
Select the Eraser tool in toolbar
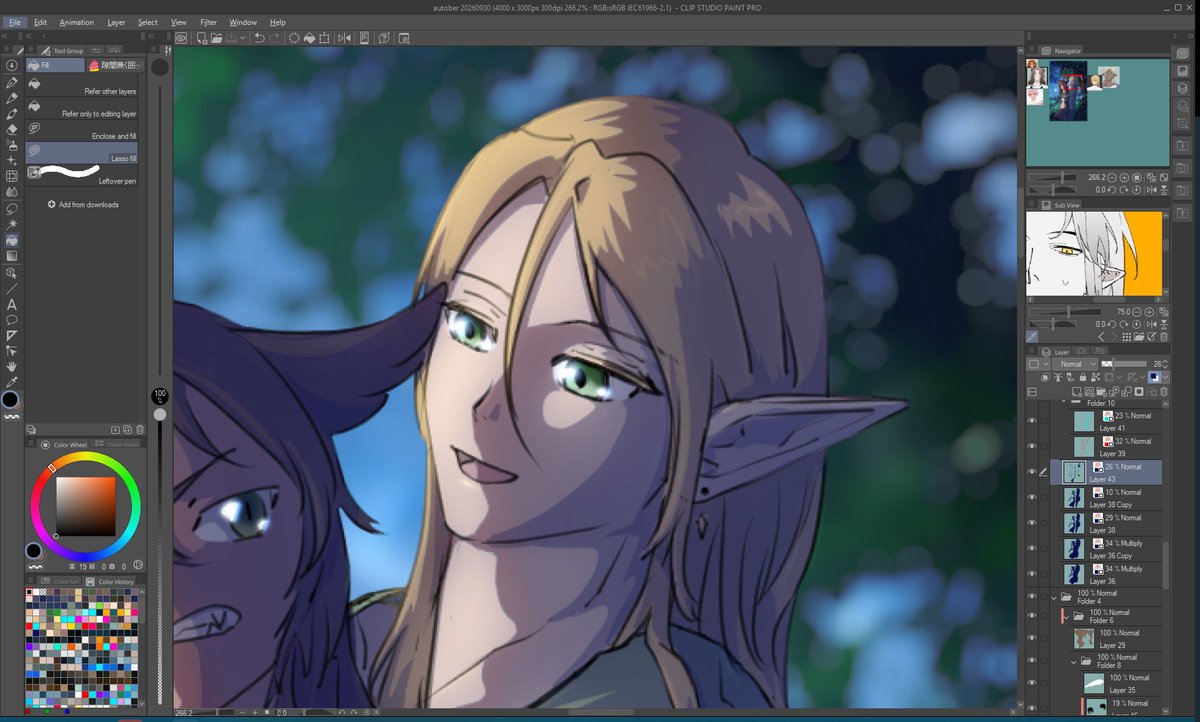(x=12, y=129)
